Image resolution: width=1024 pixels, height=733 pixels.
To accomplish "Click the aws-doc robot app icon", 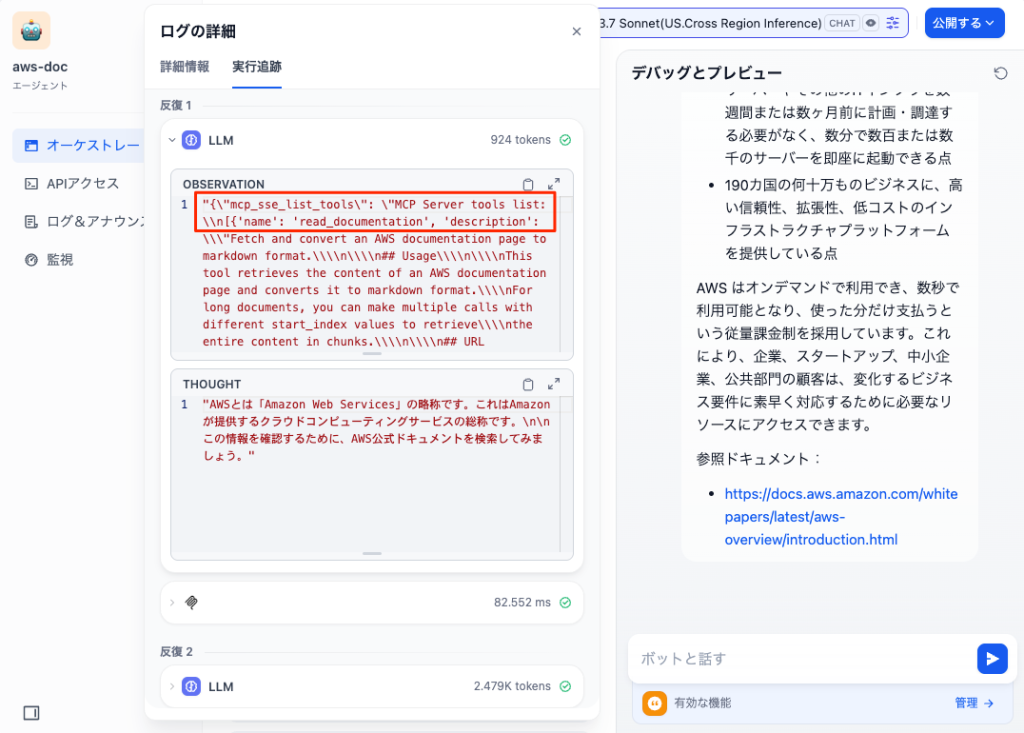I will [31, 30].
